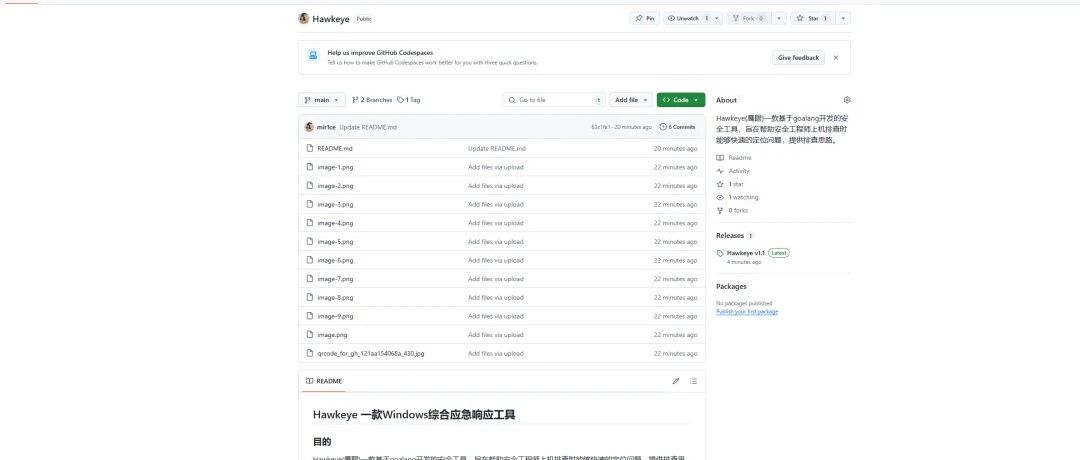Viewport: 1080px width, 460px height.
Task: Open the image-1.png commit message link
Action: pos(495,167)
